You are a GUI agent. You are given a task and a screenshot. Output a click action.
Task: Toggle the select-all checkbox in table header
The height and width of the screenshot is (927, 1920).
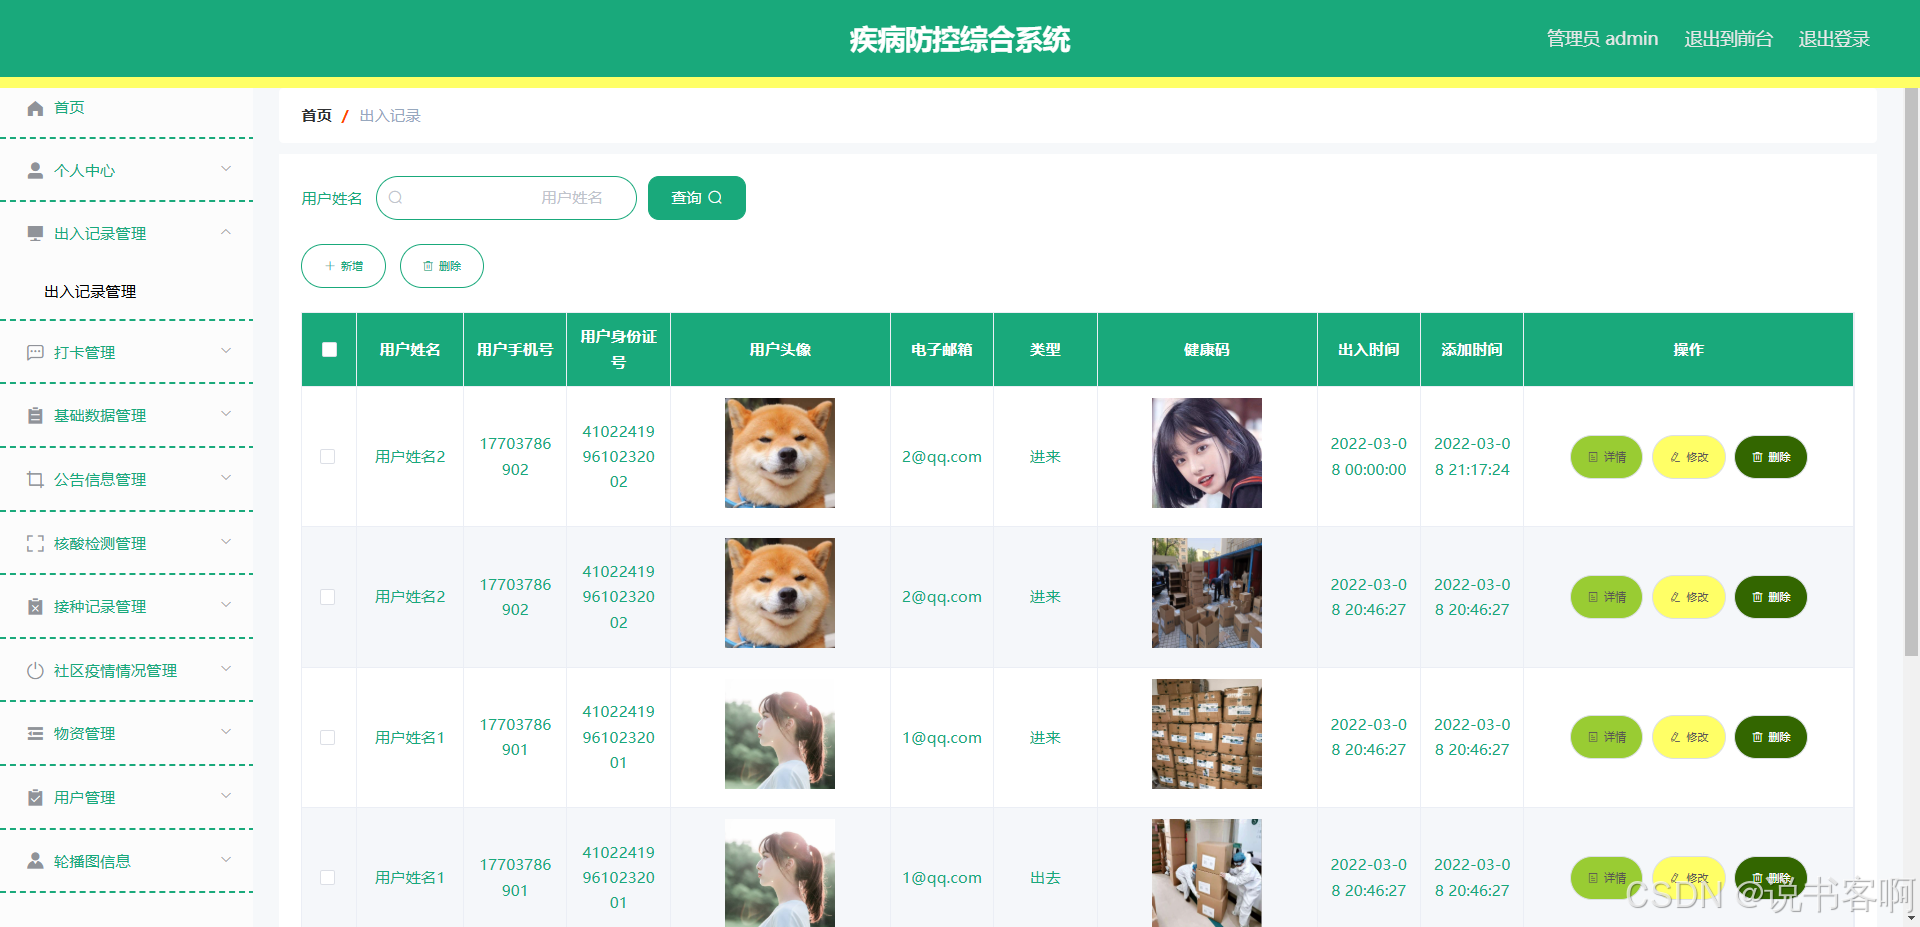329,349
